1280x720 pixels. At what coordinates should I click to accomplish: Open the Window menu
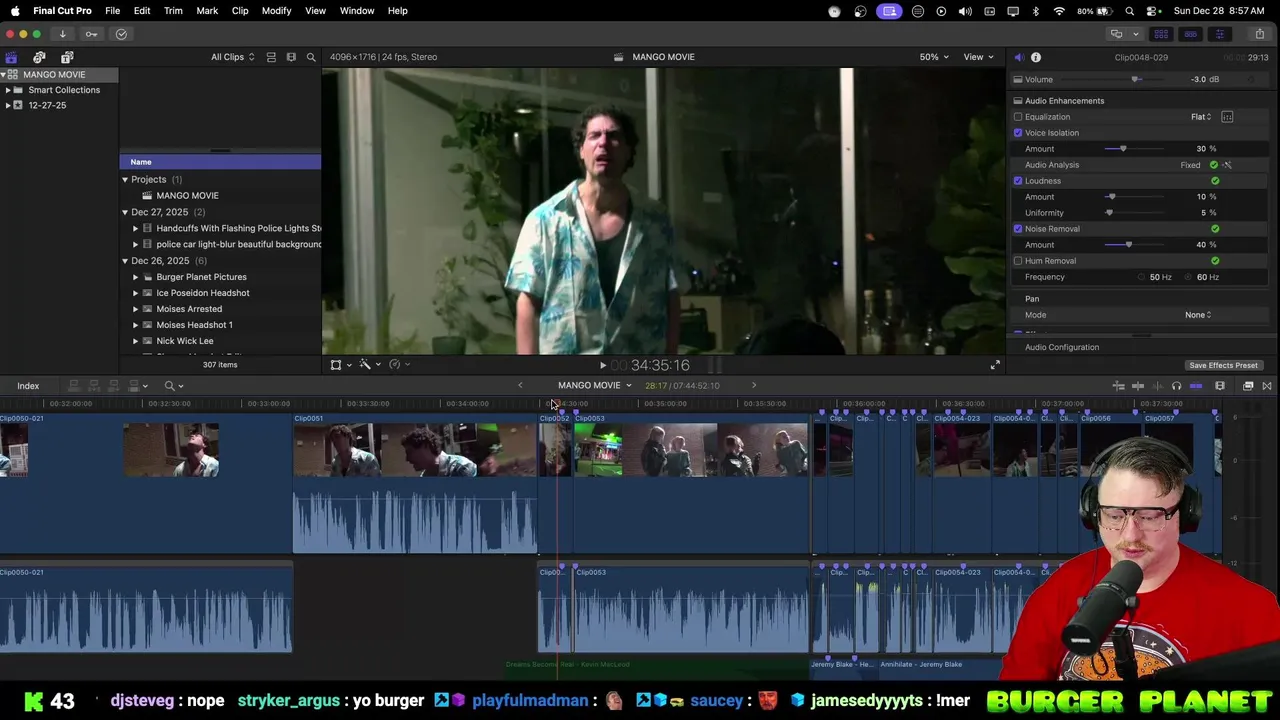click(x=357, y=11)
